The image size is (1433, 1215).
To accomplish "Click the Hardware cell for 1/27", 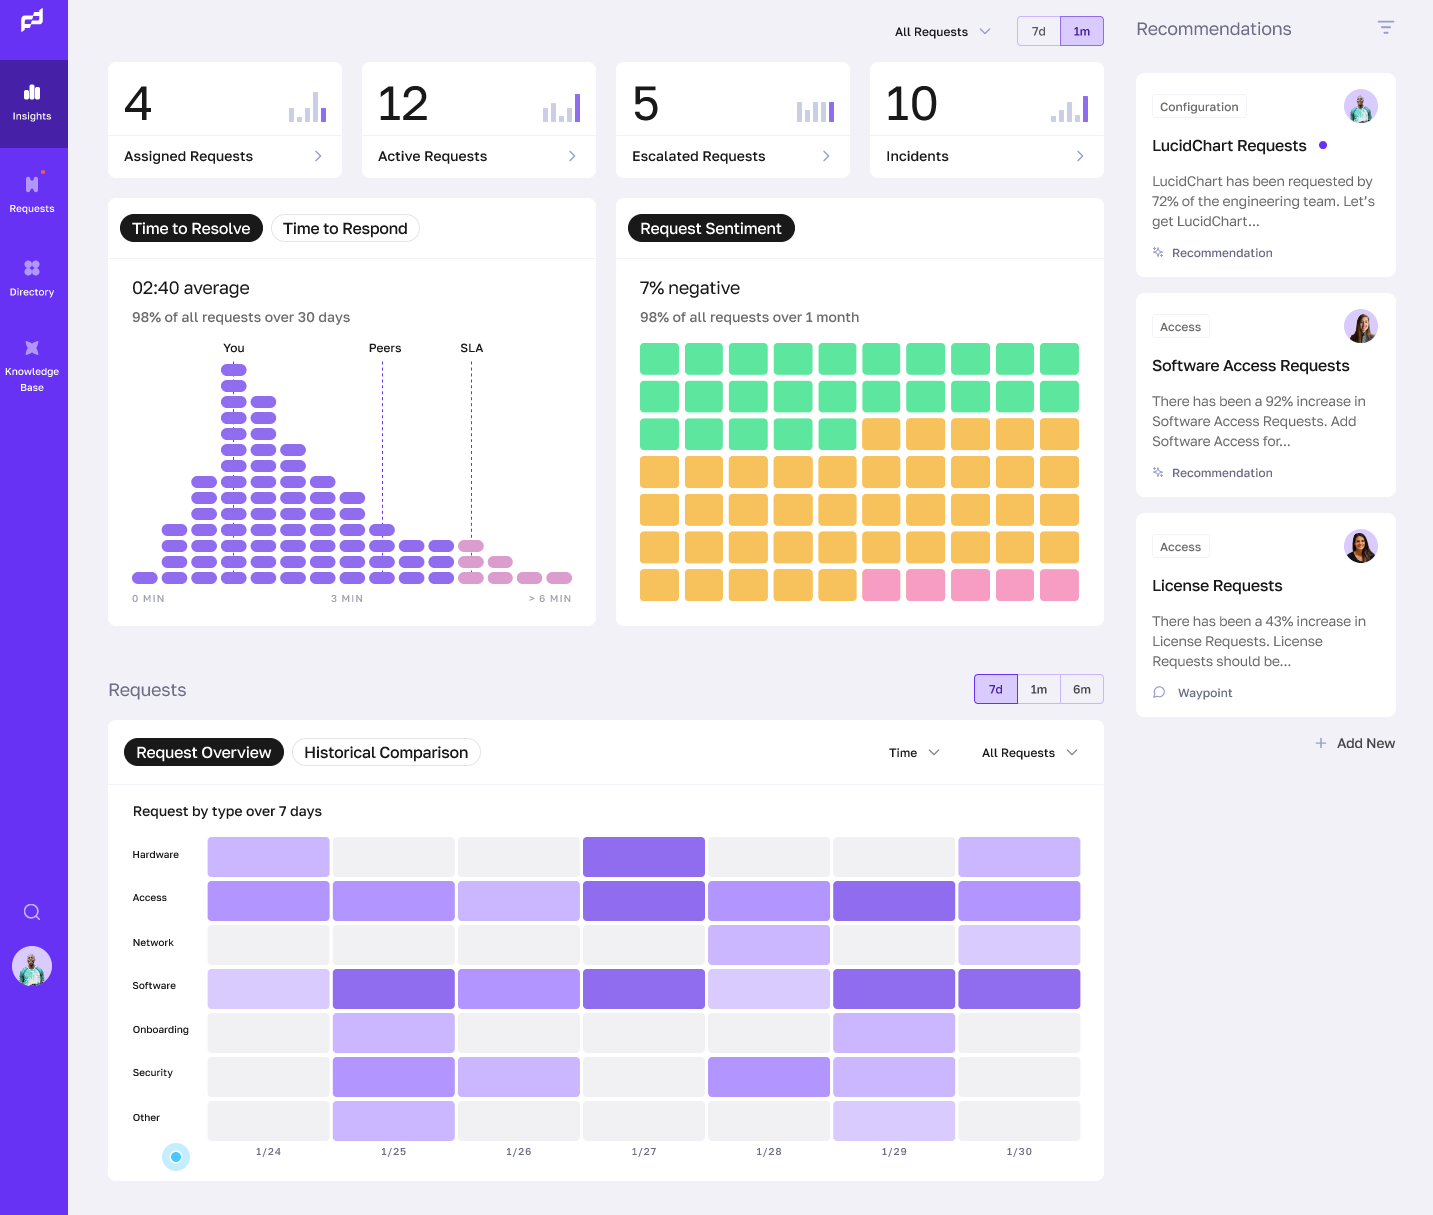I will pos(644,857).
